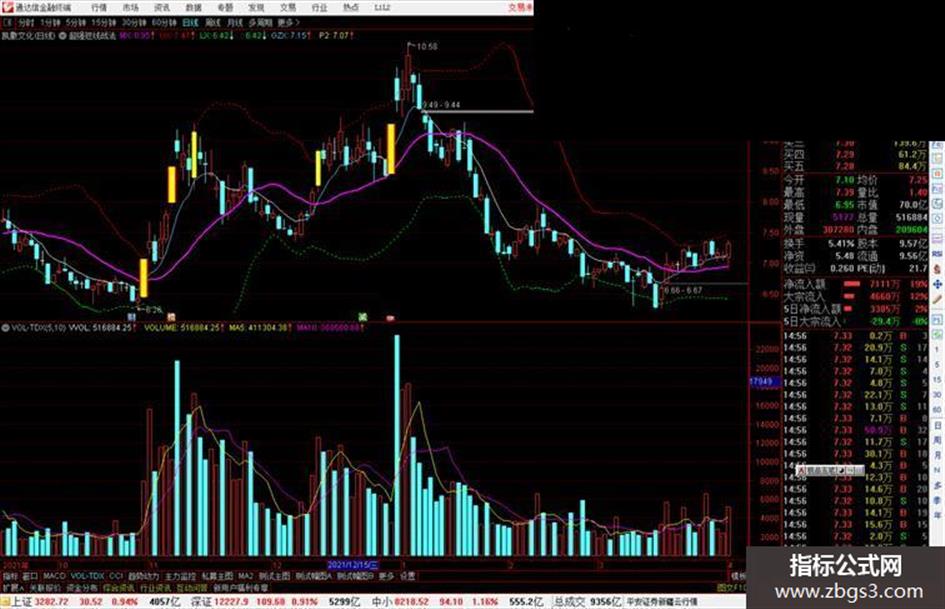Click the blue move-arrows icon in right toolbar
This screenshot has height=609, width=945.
(x=937, y=283)
